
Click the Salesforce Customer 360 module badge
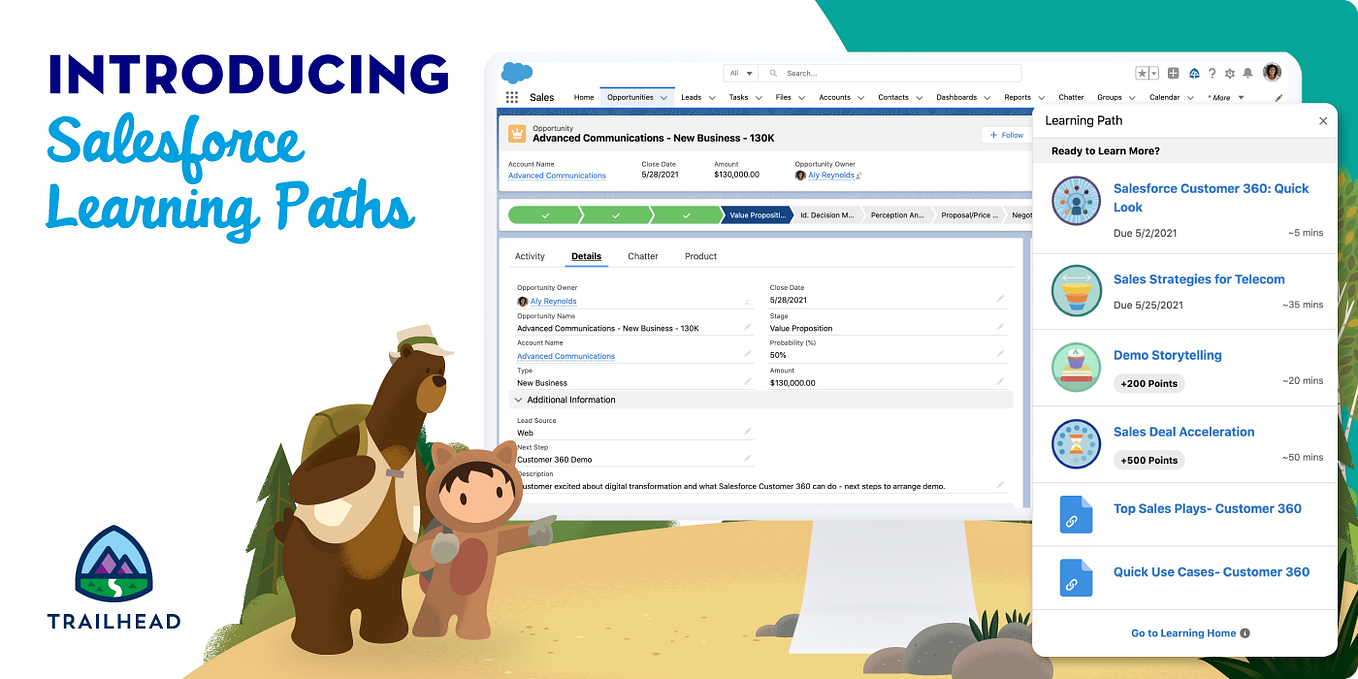(x=1076, y=200)
